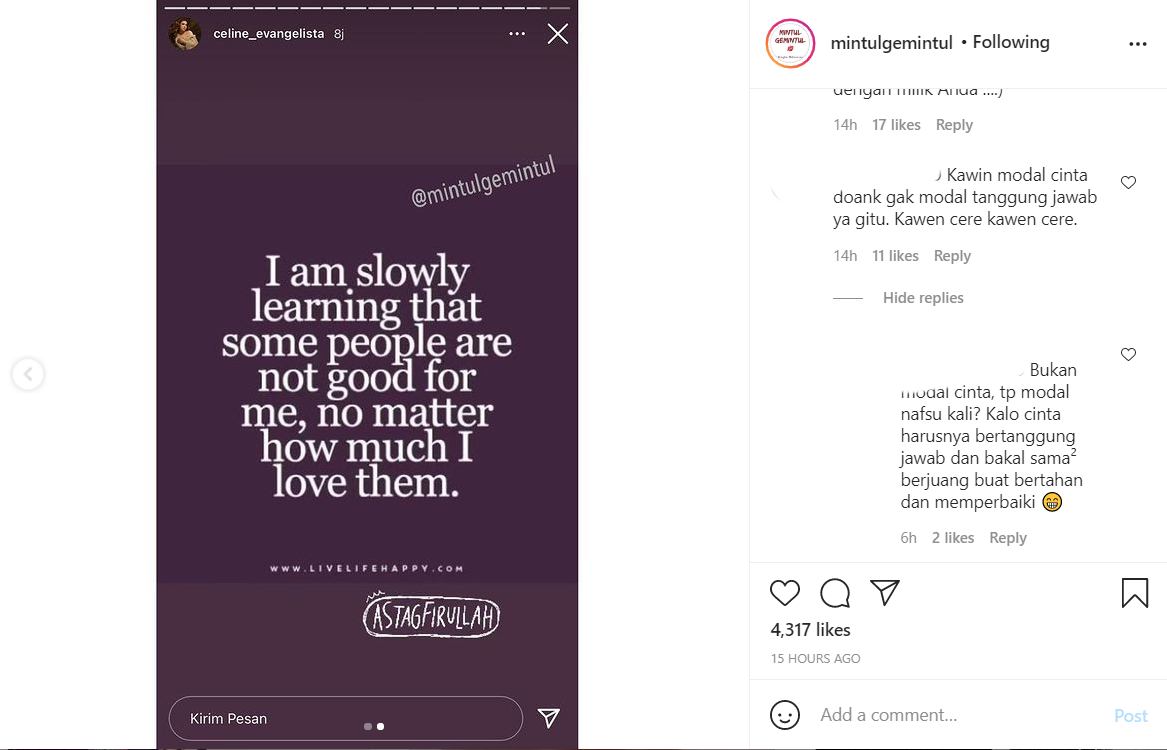Open mintulgemintul profile from the username

(x=891, y=42)
